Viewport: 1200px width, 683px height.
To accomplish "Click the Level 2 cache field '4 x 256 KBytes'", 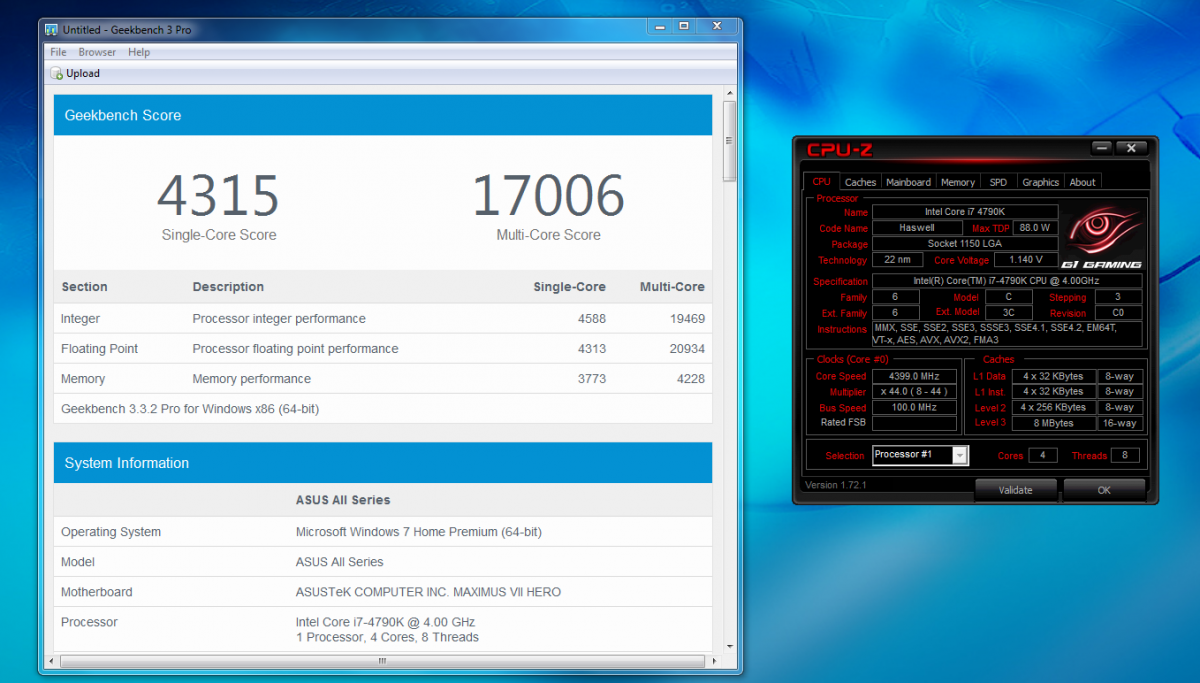I will [1054, 407].
